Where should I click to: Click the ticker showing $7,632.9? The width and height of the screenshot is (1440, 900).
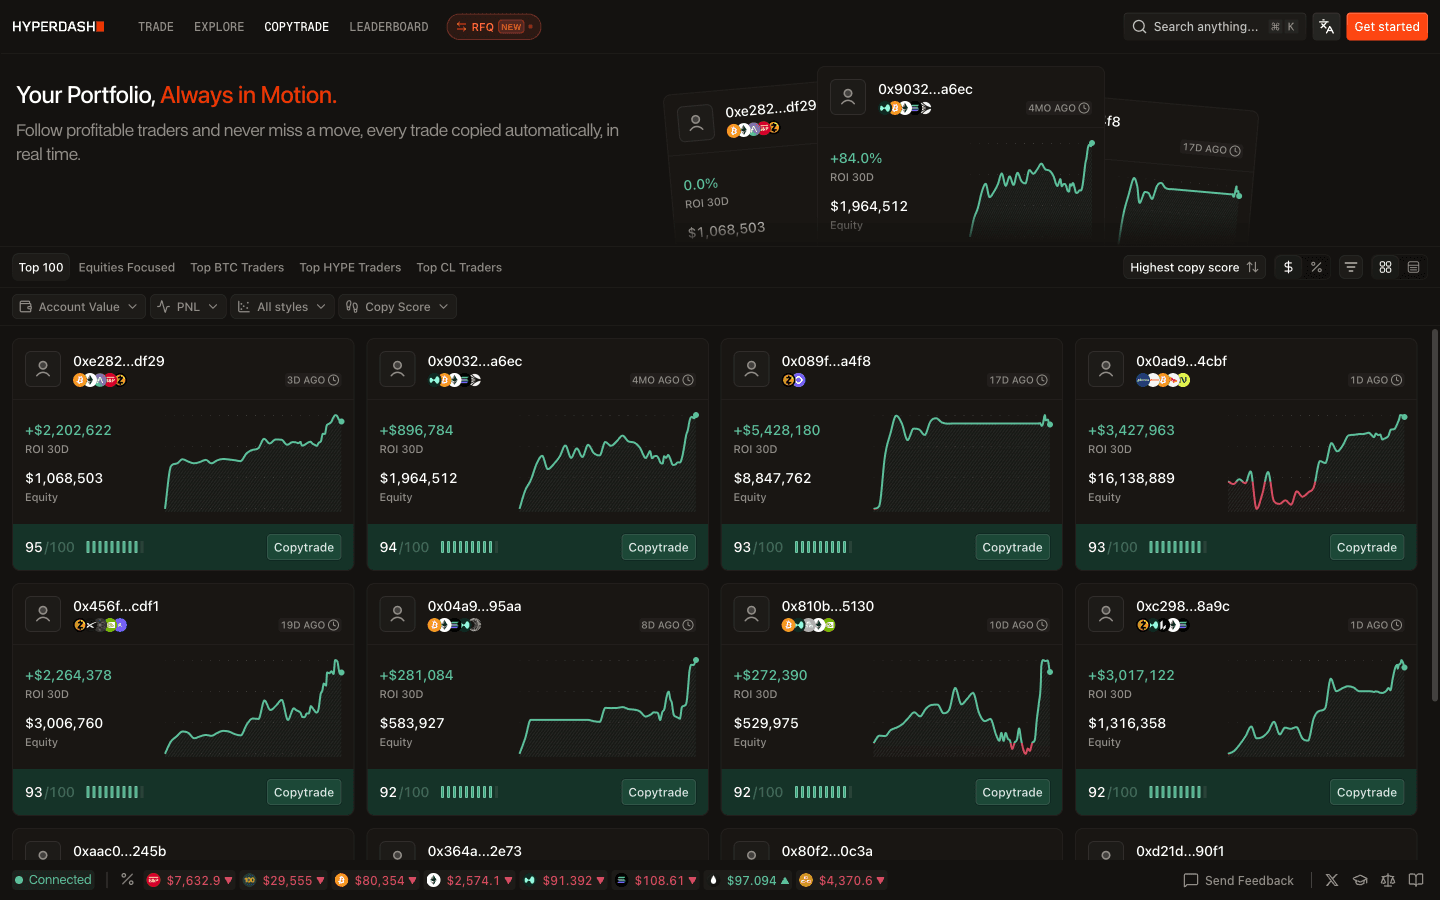coord(190,880)
